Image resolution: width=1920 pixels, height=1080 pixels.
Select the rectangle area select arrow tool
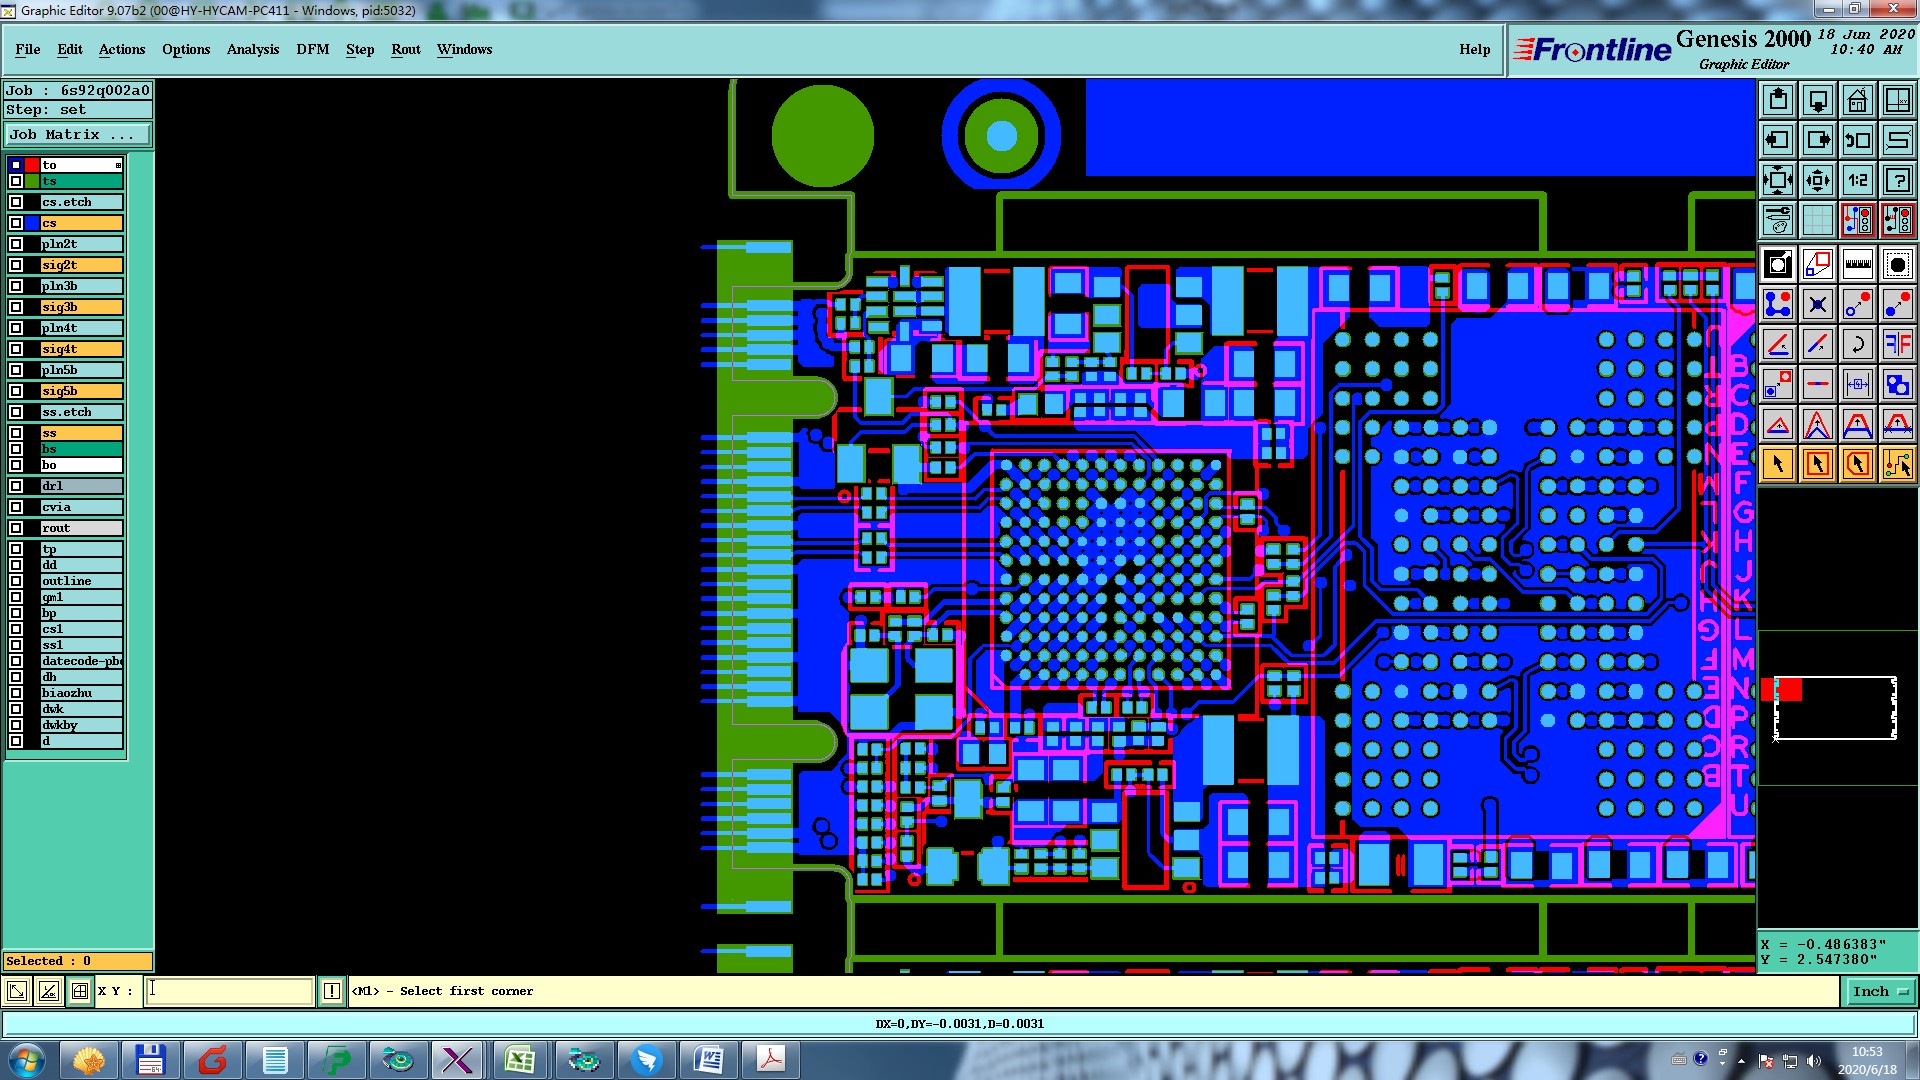coord(1817,464)
